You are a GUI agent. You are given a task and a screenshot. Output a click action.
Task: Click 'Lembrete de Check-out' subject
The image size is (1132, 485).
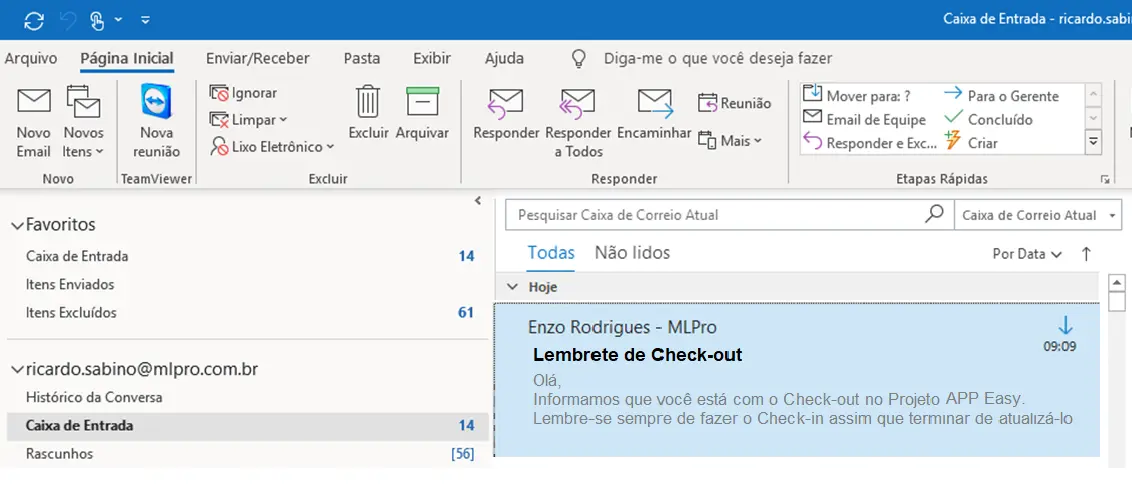[637, 355]
